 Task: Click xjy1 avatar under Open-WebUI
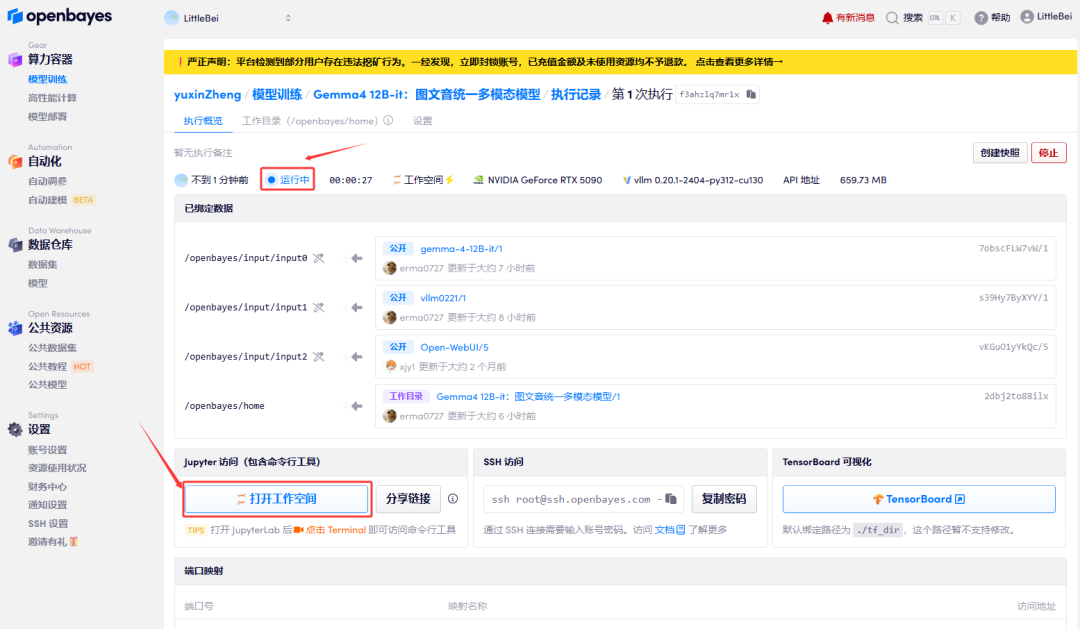tap(391, 367)
